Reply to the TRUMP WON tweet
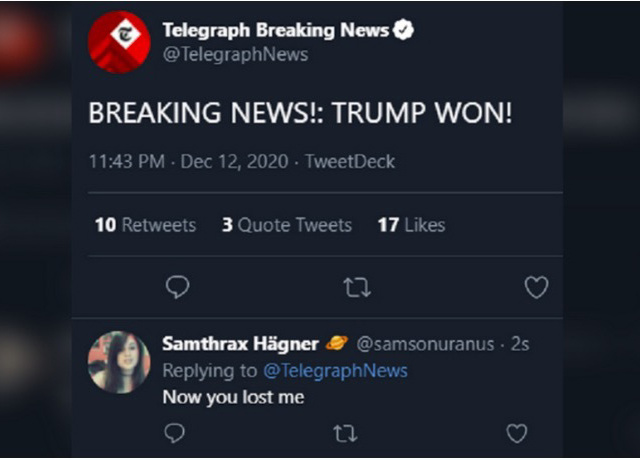The width and height of the screenshot is (640, 460). pos(177,288)
